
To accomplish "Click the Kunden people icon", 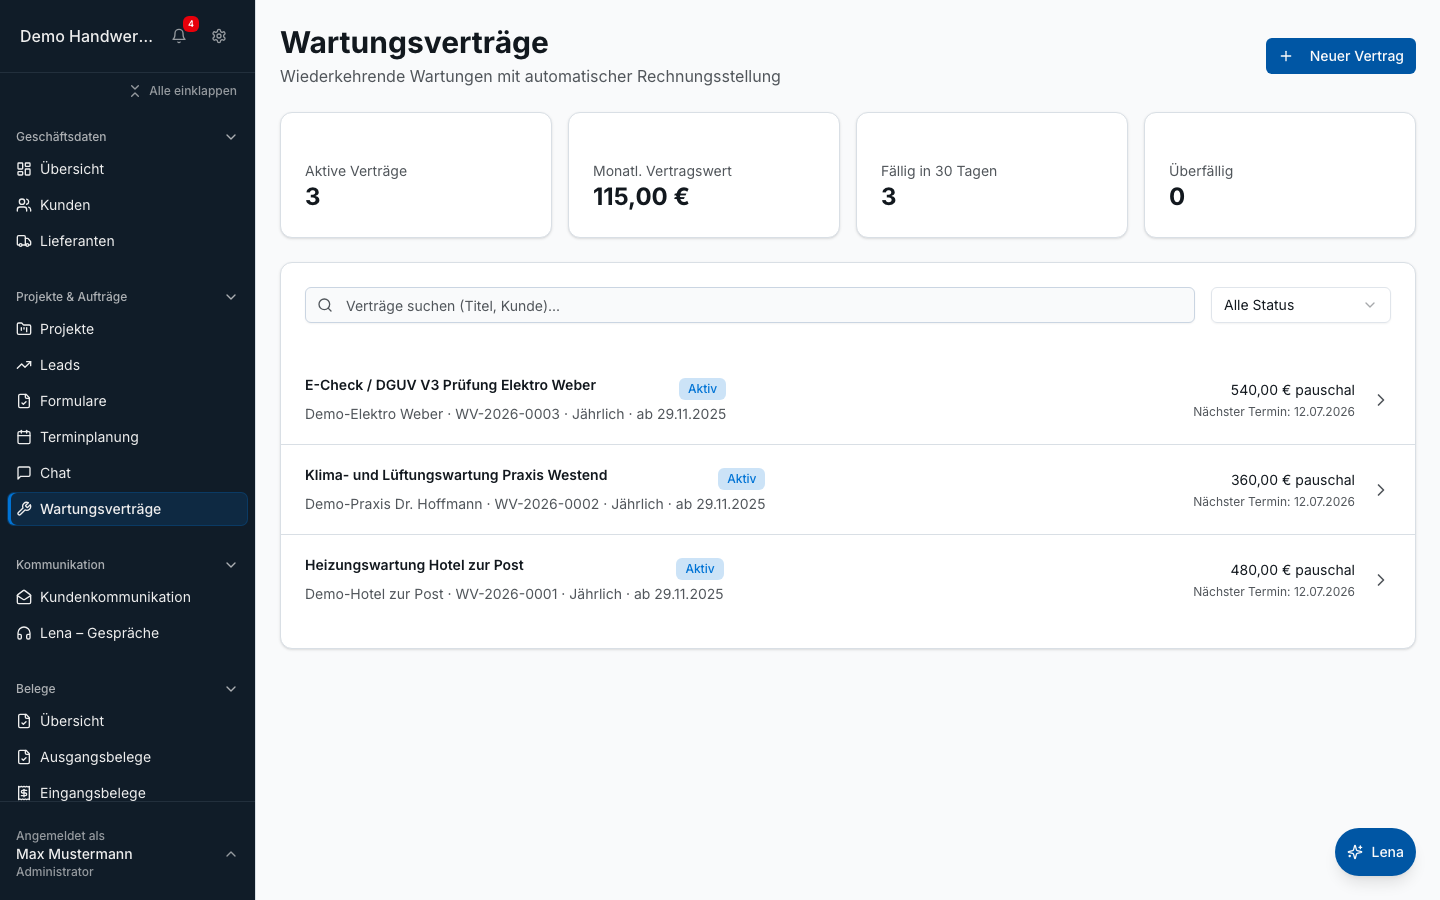I will pyautogui.click(x=24, y=205).
